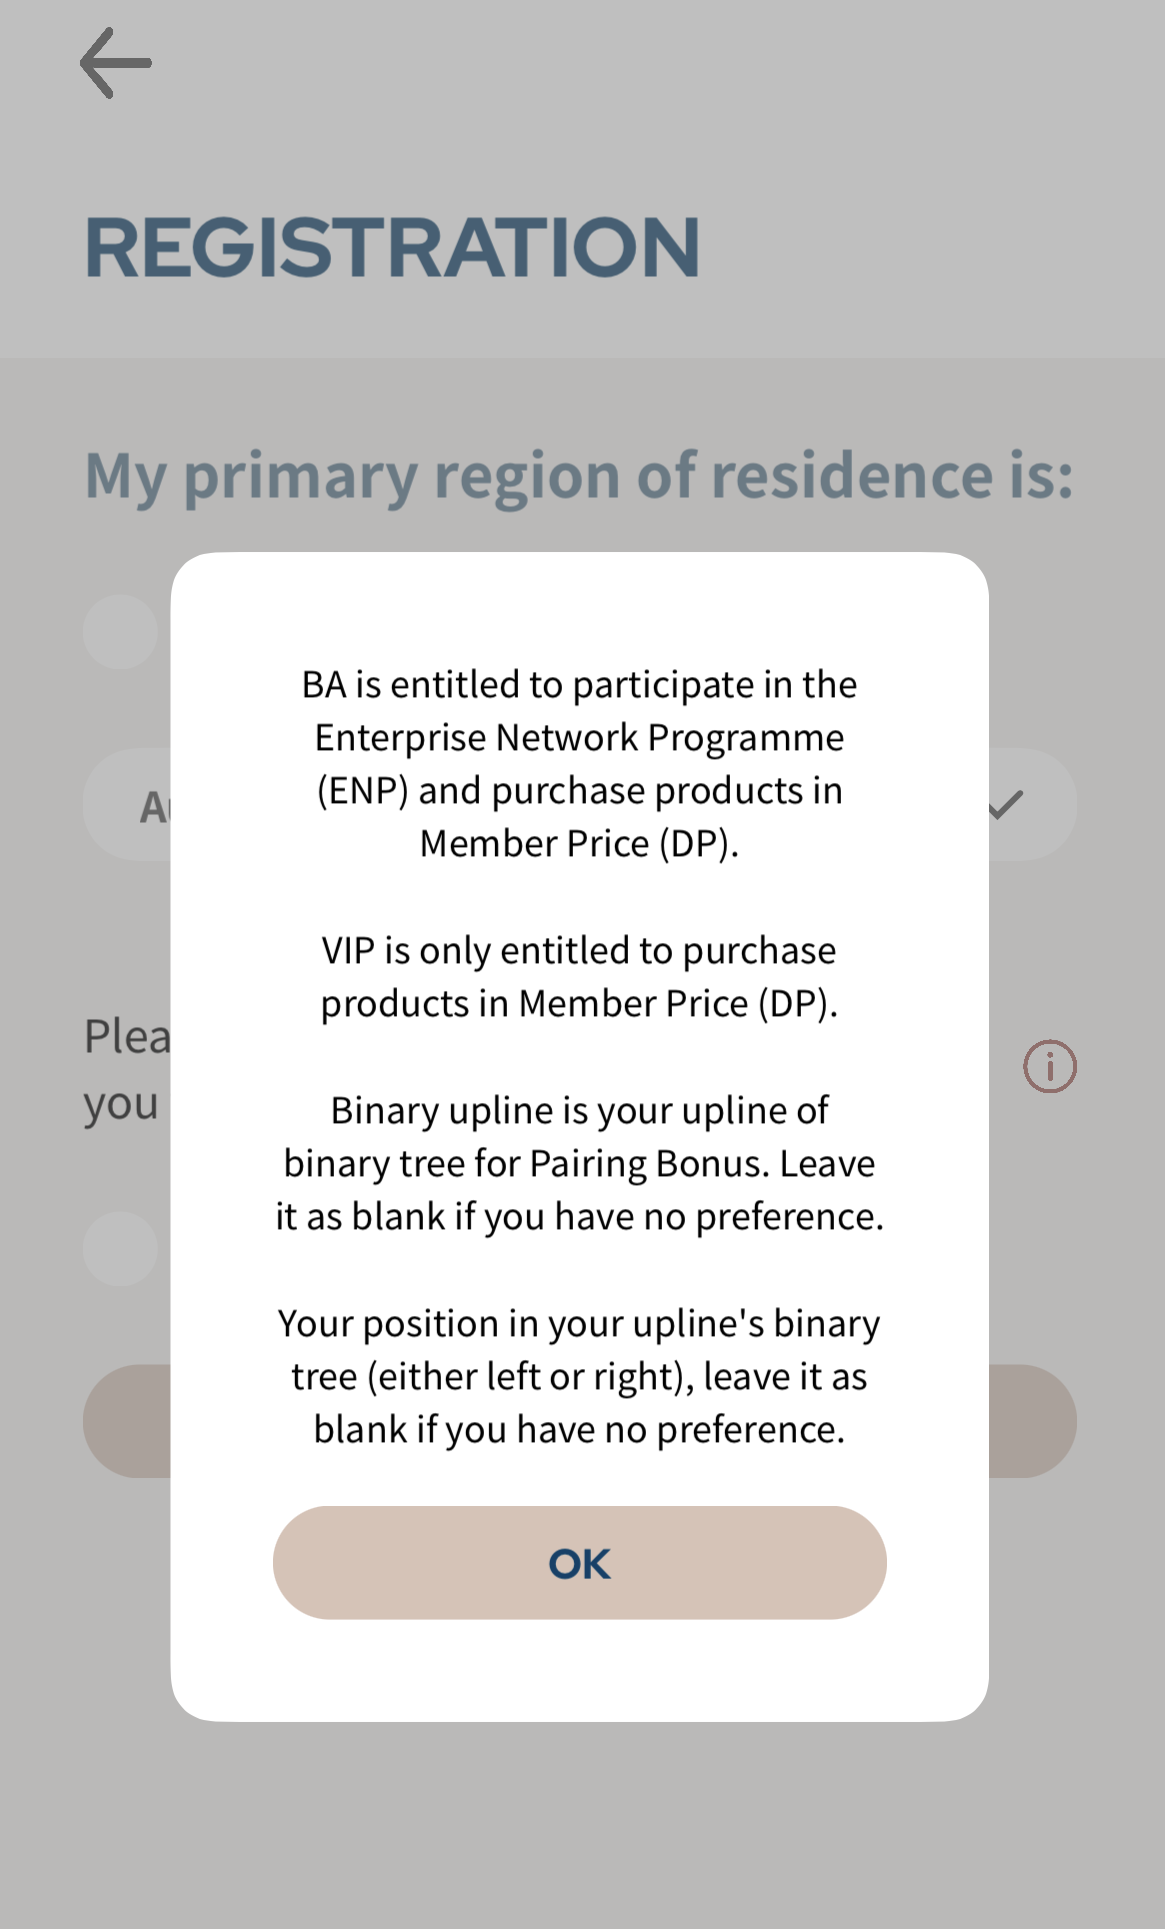The height and width of the screenshot is (1929, 1165).
Task: Click the checkmark on the region field
Action: 1006,804
